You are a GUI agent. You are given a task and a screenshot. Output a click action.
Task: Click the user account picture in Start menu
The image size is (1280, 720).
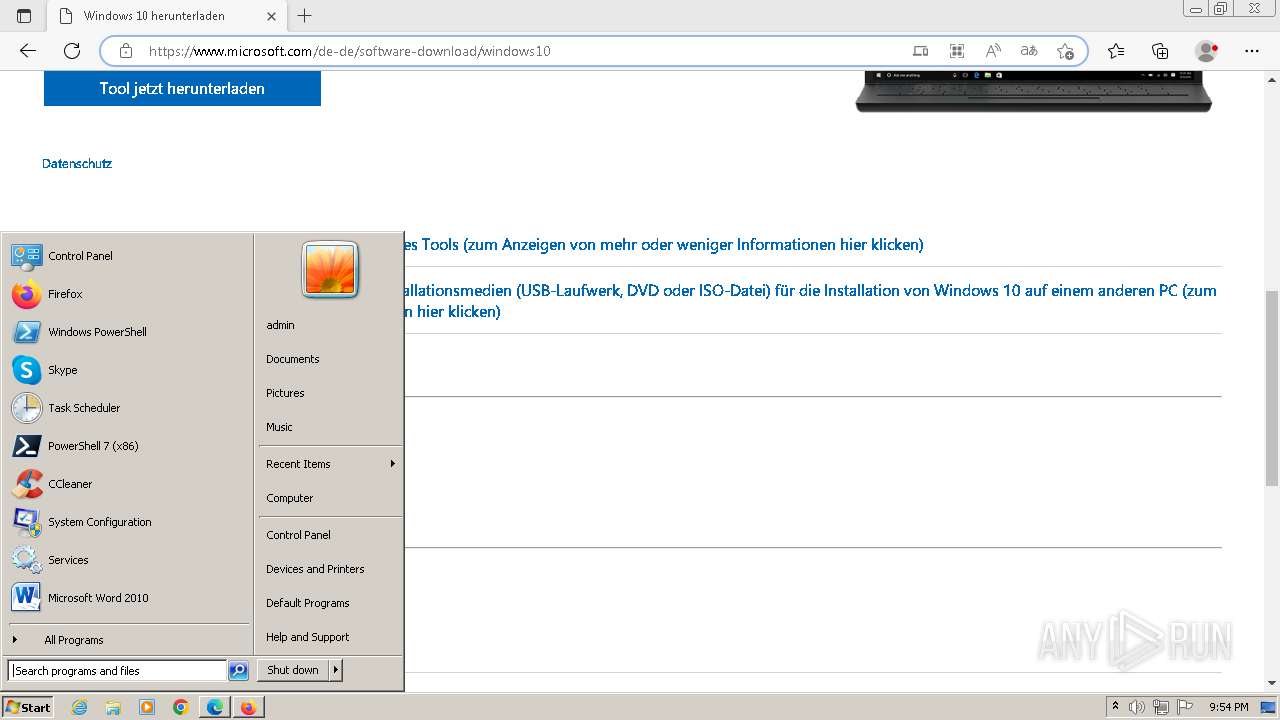(x=330, y=270)
